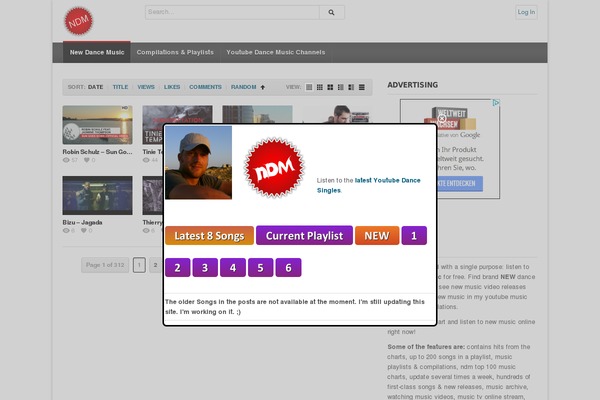Screen dimensions: 600x400
Task: Open the video thumbnail with the man at the mixing desk
Action: pos(337,114)
